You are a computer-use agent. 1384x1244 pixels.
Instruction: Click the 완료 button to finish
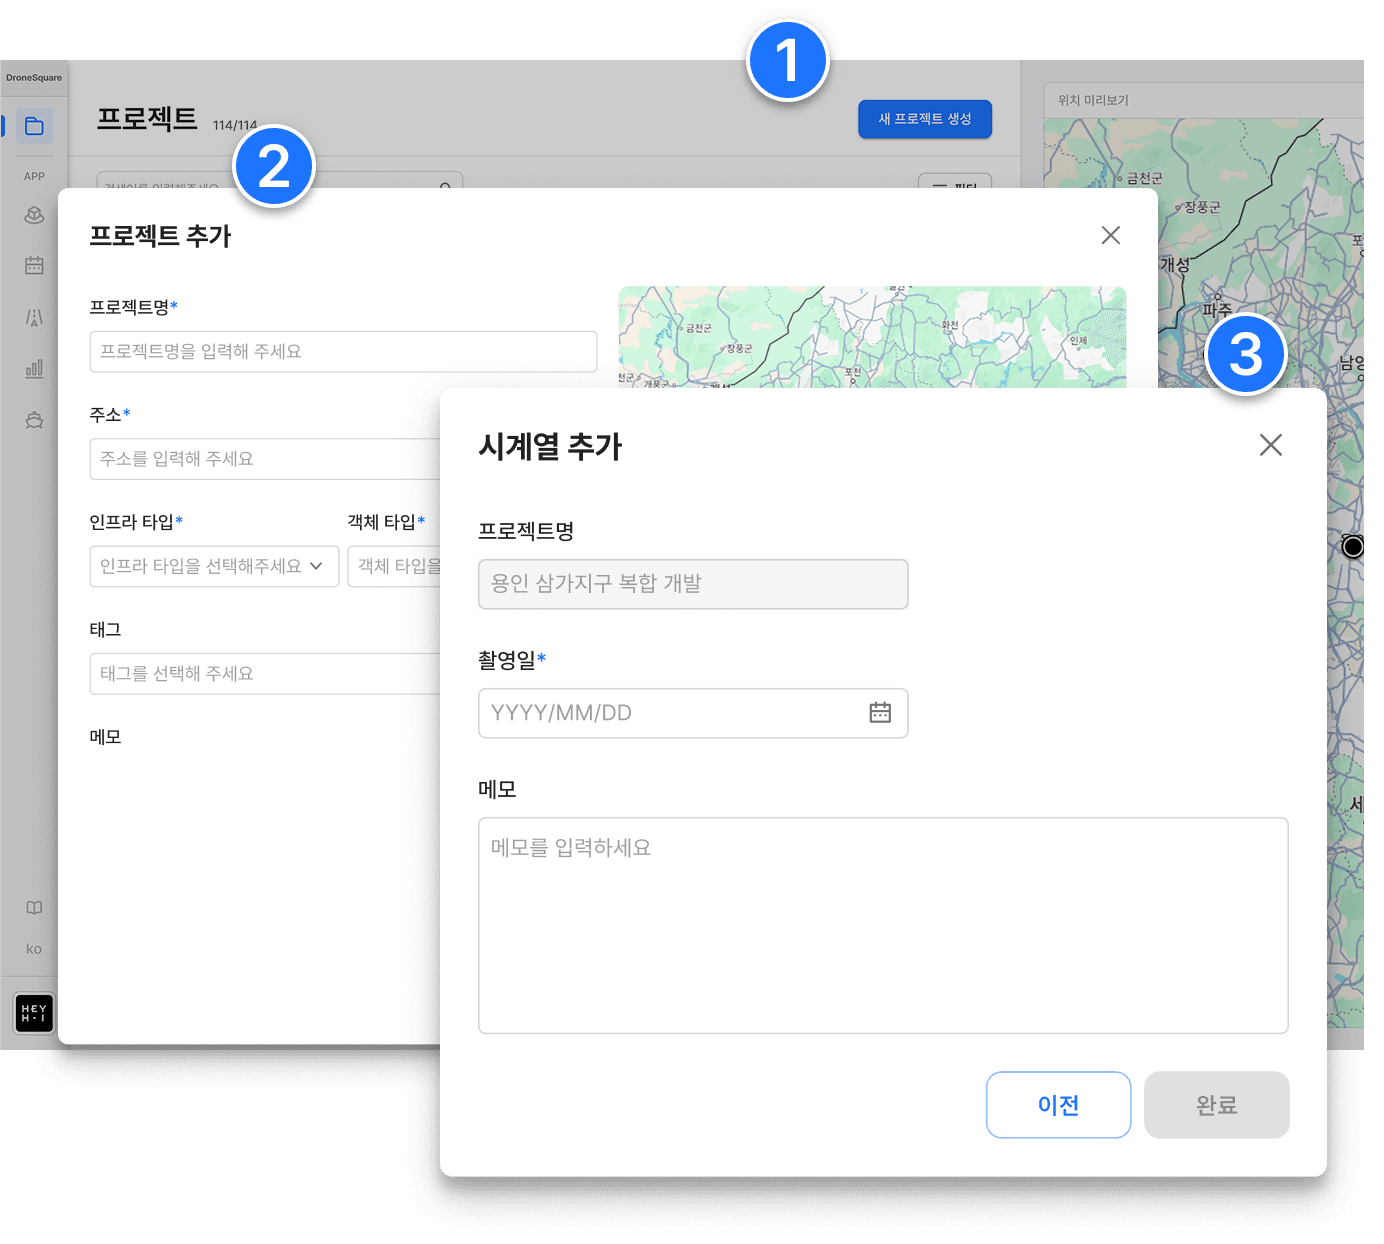click(x=1216, y=1105)
